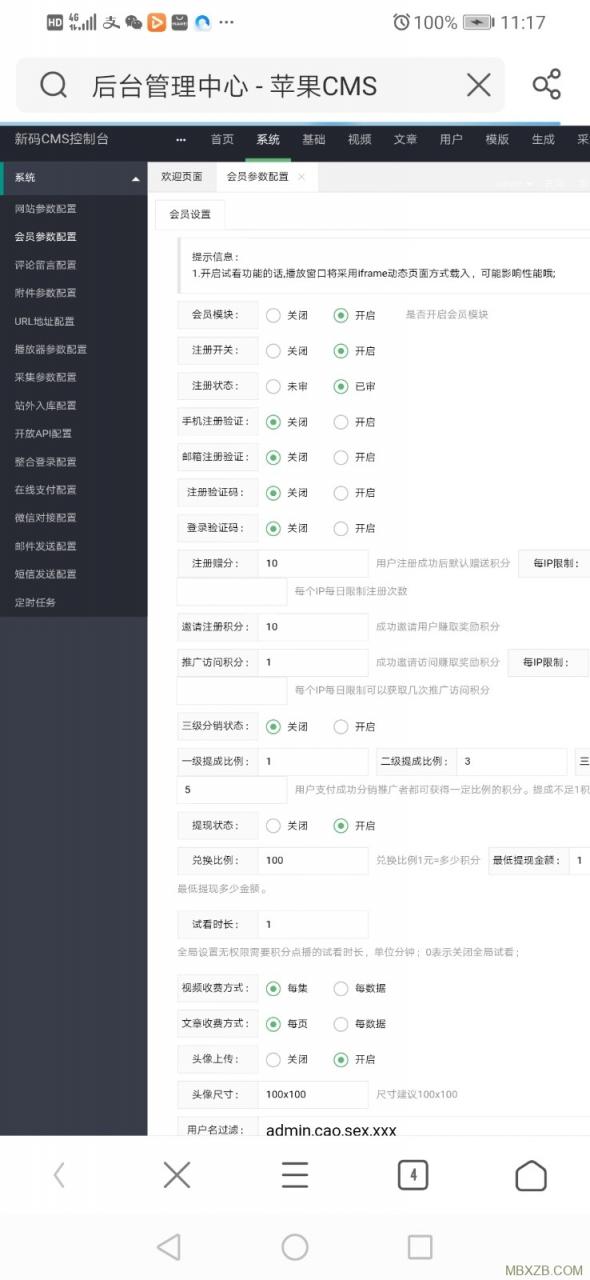The image size is (590, 1280).
Task: Close the 会员参数配置 tab
Action: click(x=302, y=176)
